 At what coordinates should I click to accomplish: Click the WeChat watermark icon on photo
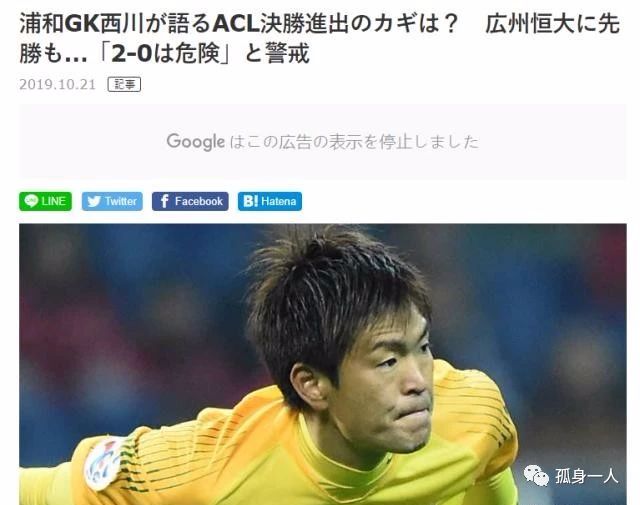536,476
